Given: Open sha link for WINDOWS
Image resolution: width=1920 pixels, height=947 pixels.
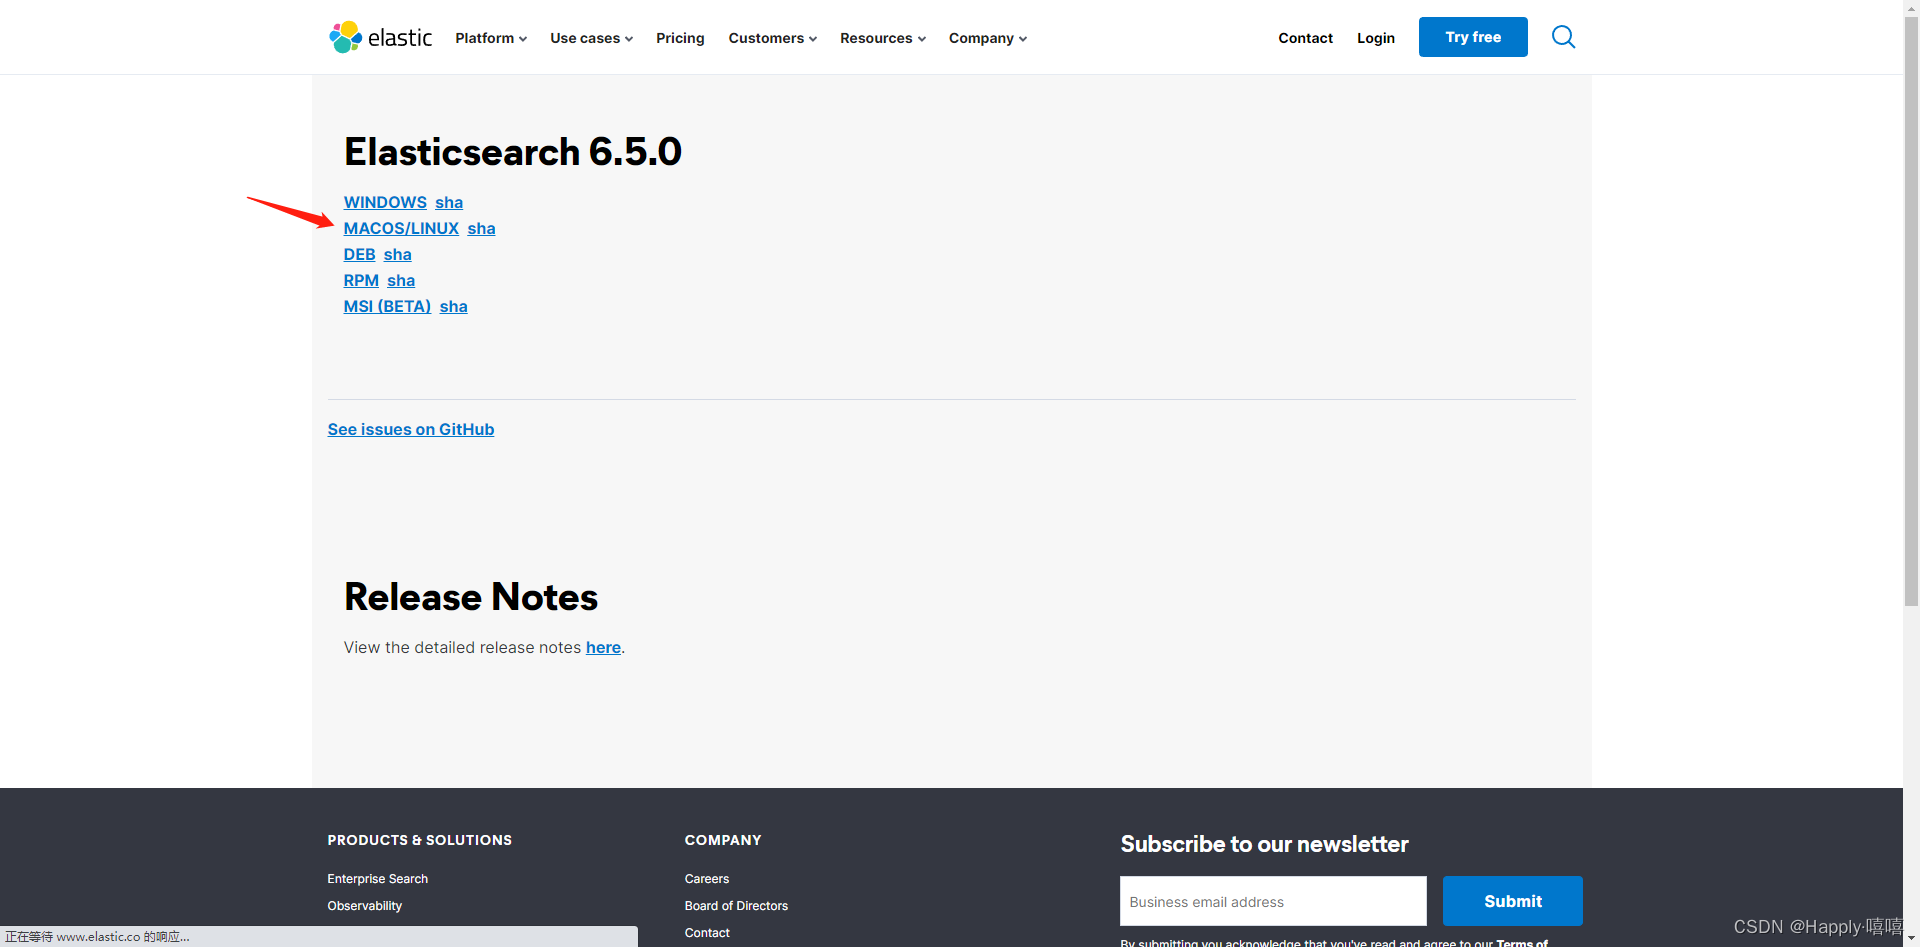Looking at the screenshot, I should pyautogui.click(x=449, y=202).
